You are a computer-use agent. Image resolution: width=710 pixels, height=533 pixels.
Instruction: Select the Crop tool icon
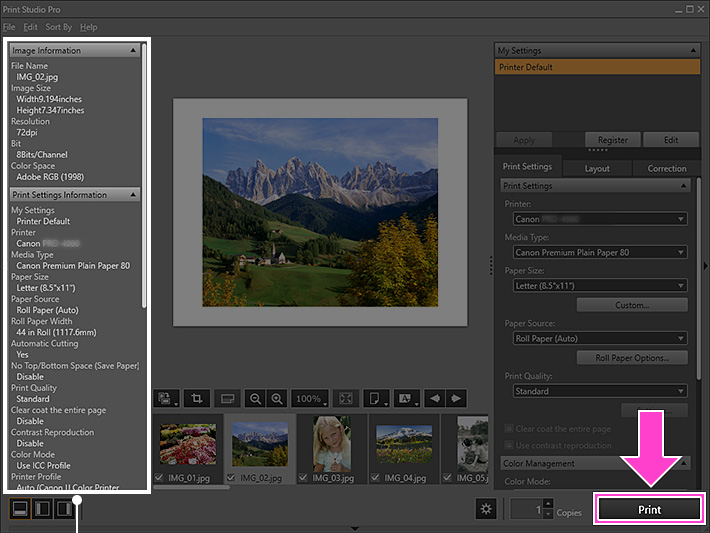tap(195, 398)
